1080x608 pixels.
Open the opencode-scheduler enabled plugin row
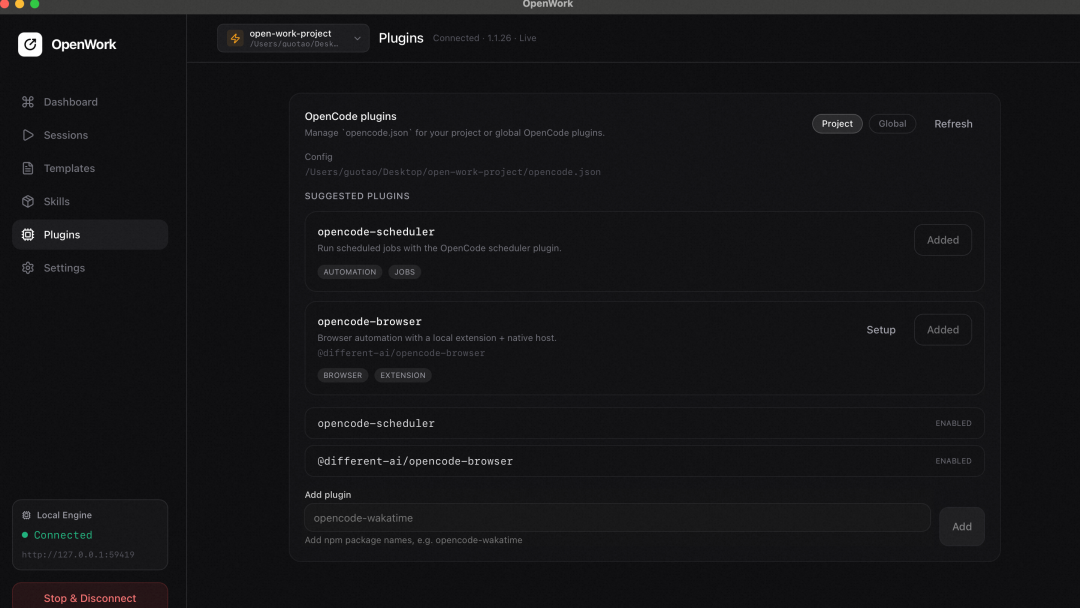pos(644,423)
